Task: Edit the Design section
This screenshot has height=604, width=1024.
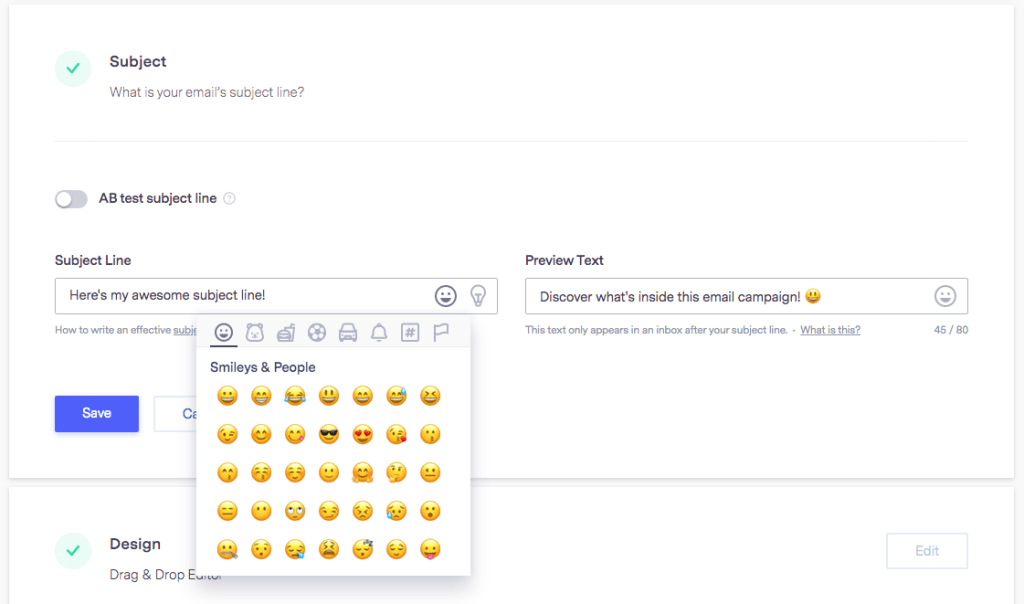Action: [x=926, y=551]
